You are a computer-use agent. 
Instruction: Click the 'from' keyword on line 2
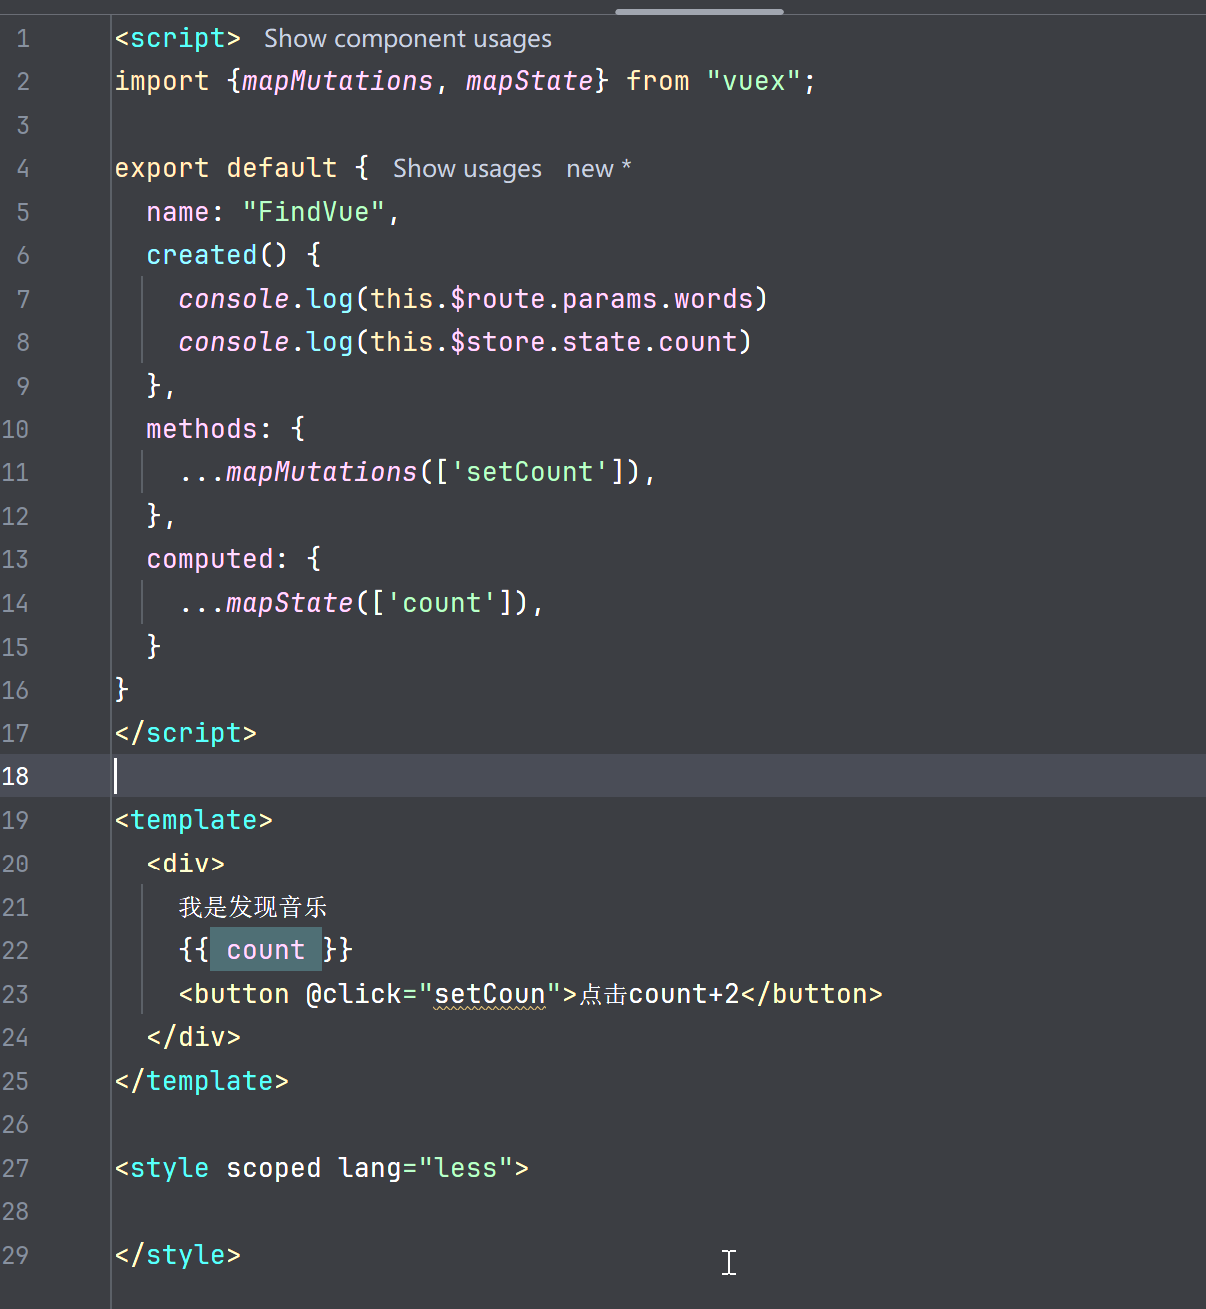tap(658, 81)
